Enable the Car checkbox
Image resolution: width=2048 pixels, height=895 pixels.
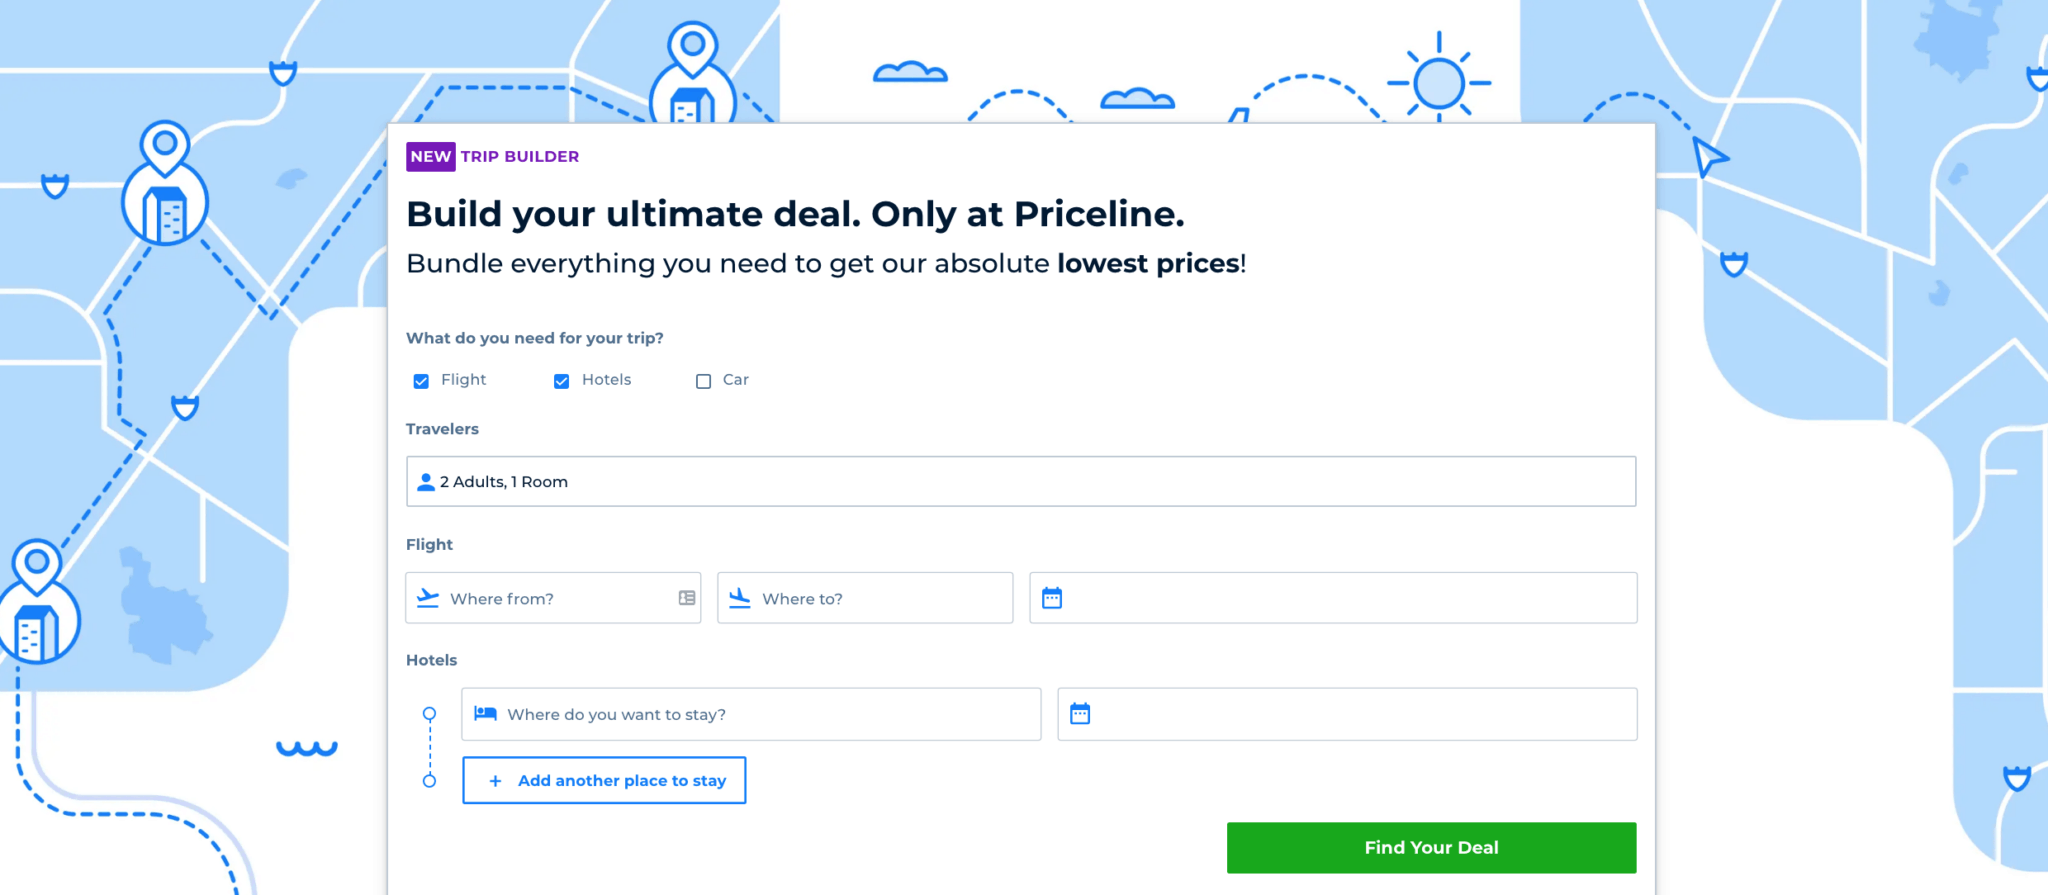click(703, 380)
